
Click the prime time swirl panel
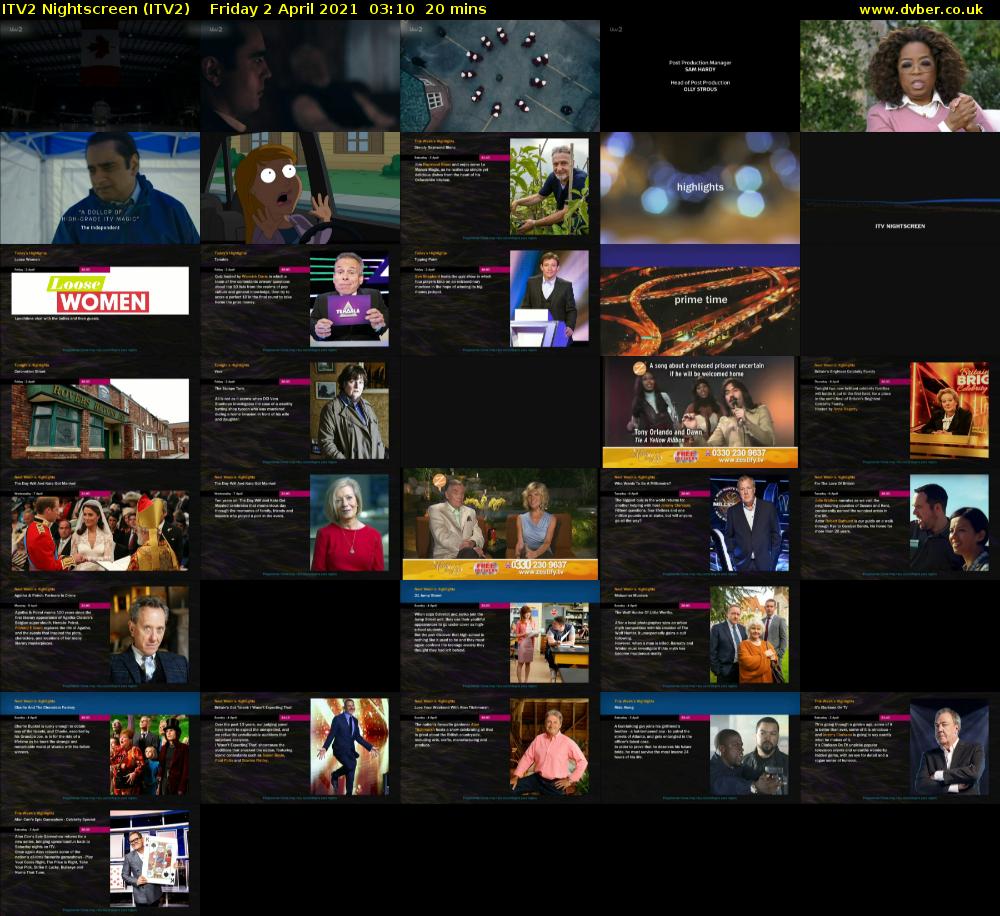click(700, 299)
